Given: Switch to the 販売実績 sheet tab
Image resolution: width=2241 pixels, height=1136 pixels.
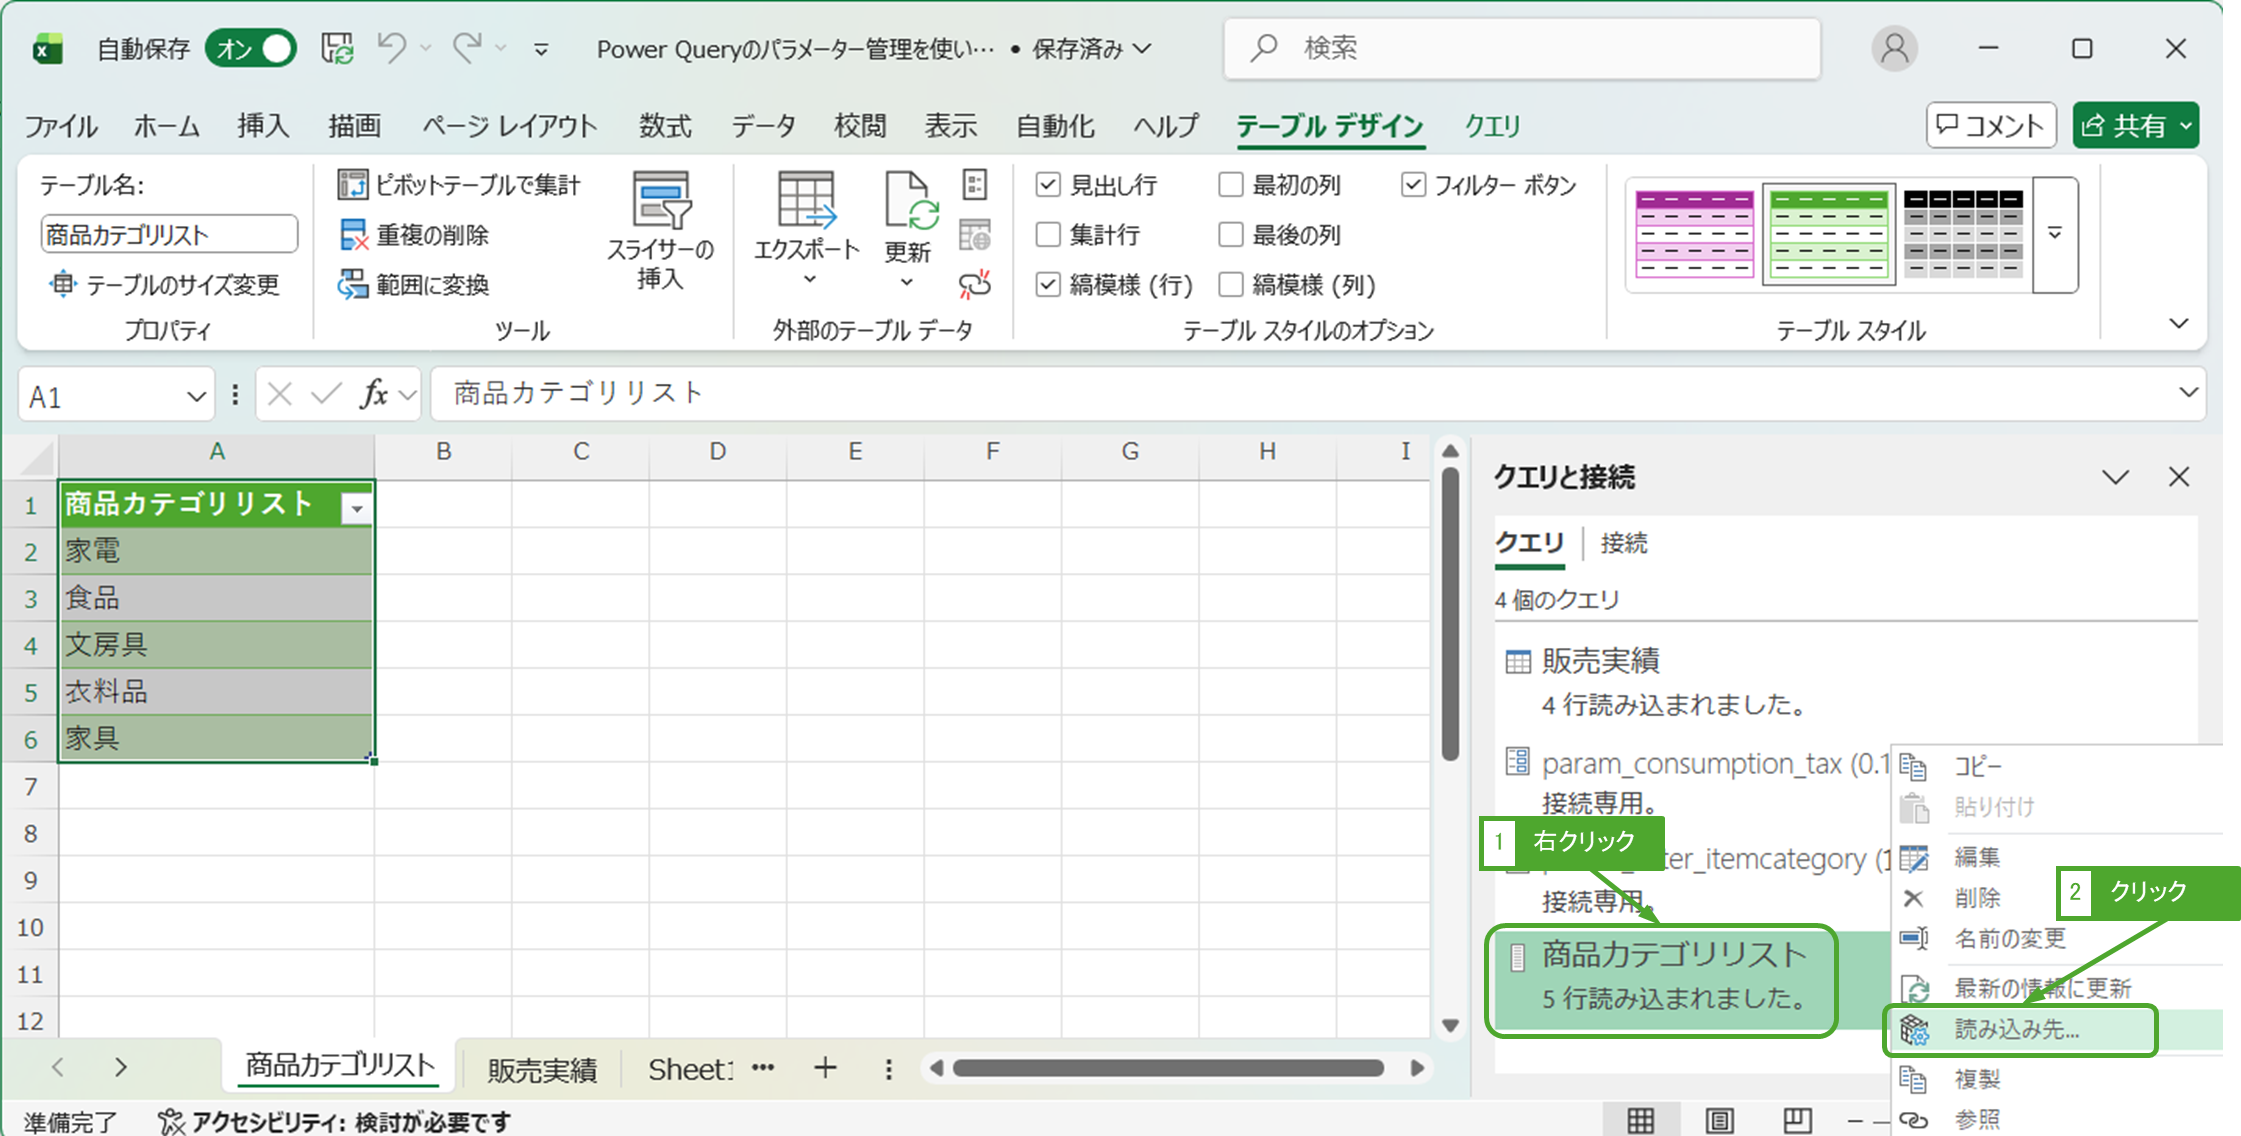Looking at the screenshot, I should pos(542,1069).
